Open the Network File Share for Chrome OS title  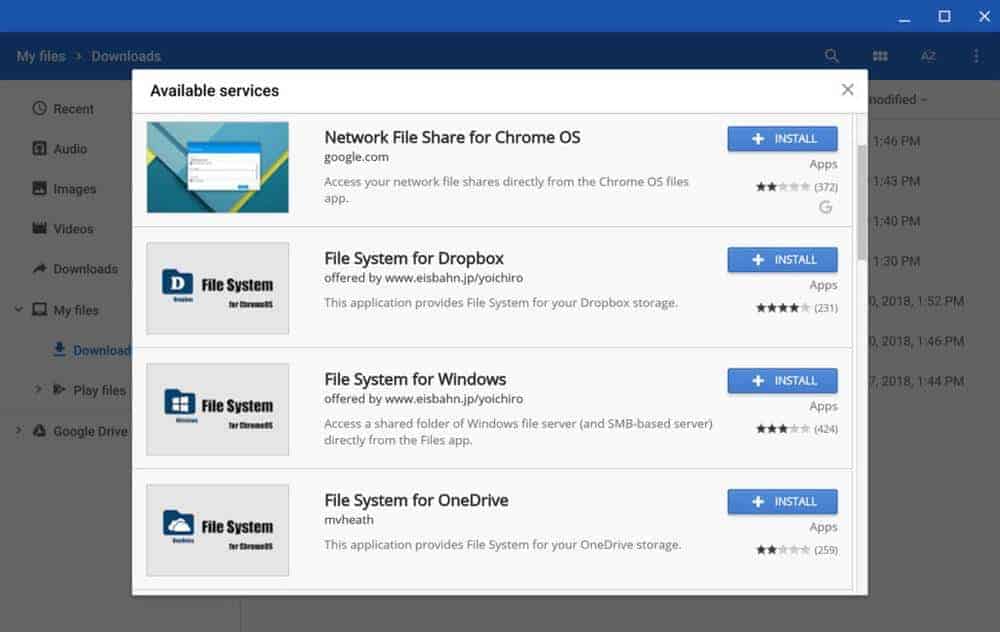click(x=452, y=138)
